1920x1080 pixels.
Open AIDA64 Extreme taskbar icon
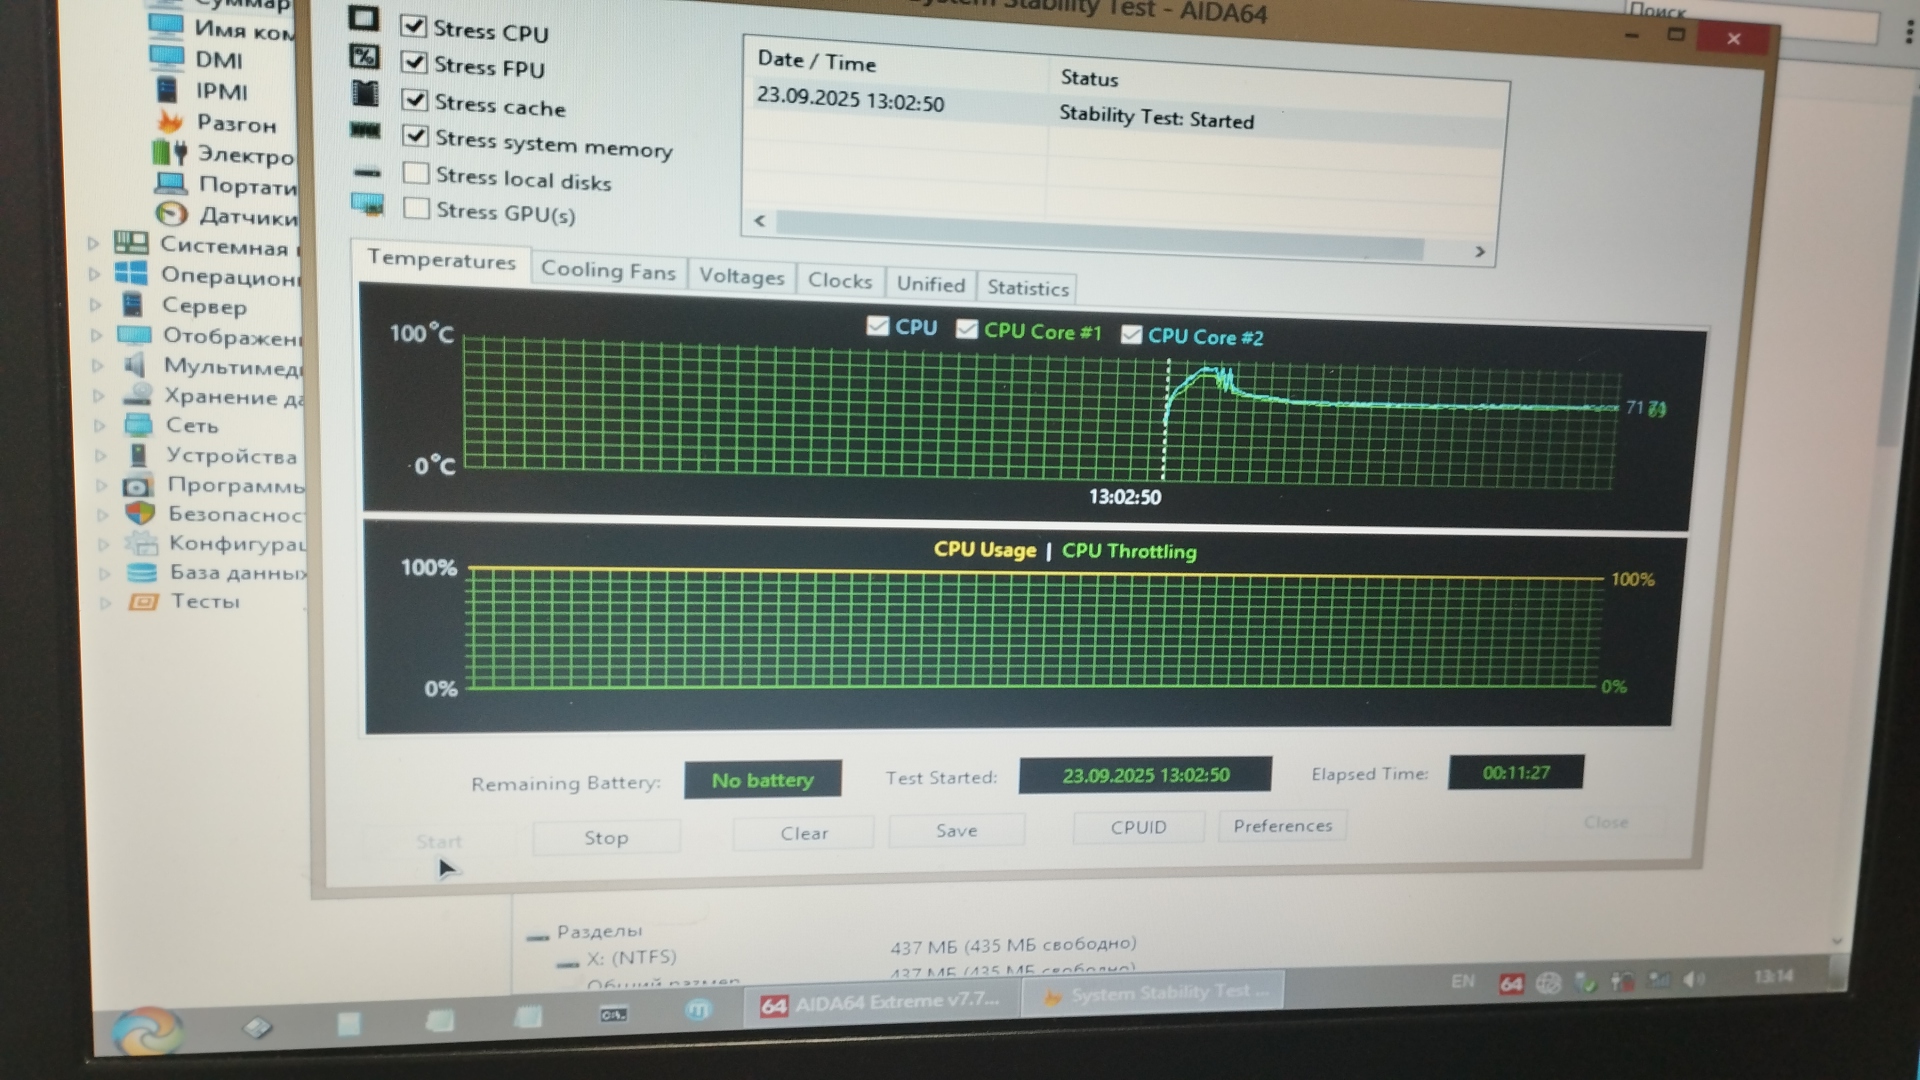(880, 1003)
